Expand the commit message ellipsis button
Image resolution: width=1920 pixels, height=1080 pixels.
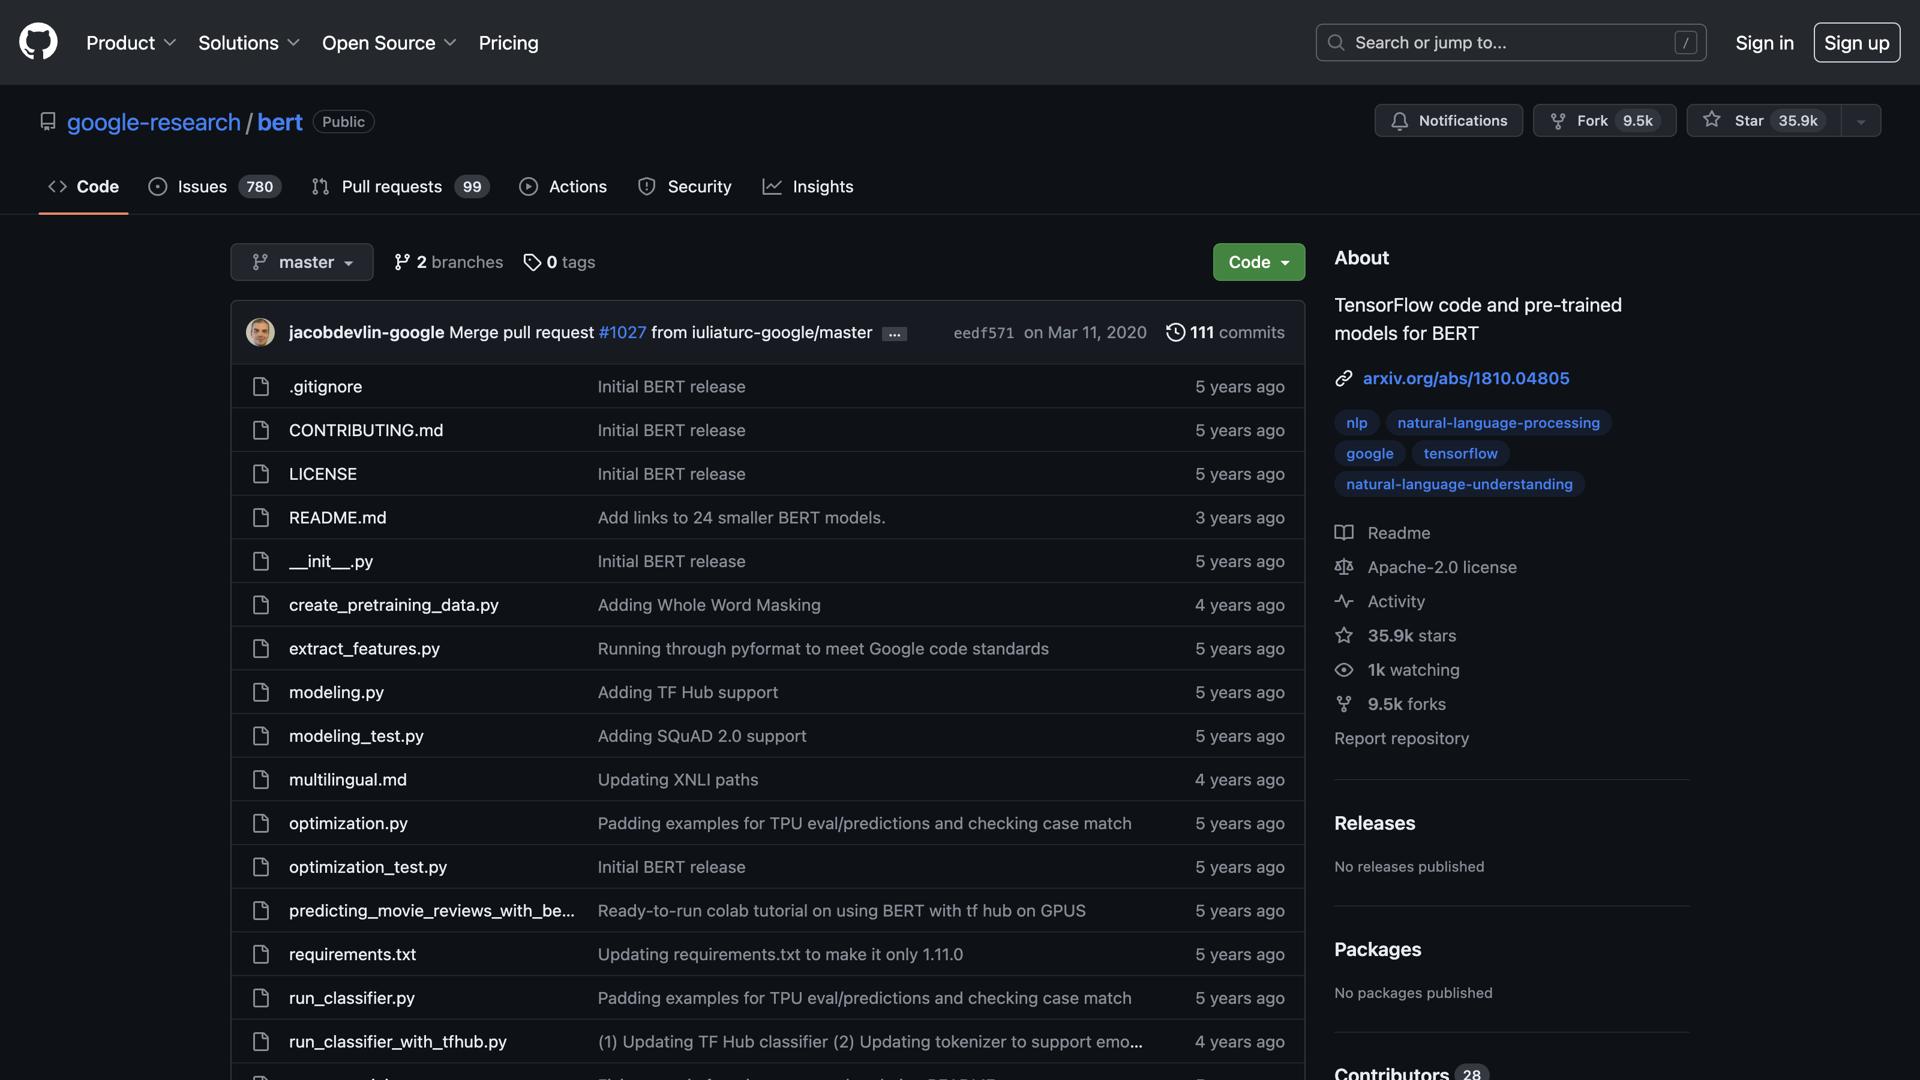coord(894,334)
